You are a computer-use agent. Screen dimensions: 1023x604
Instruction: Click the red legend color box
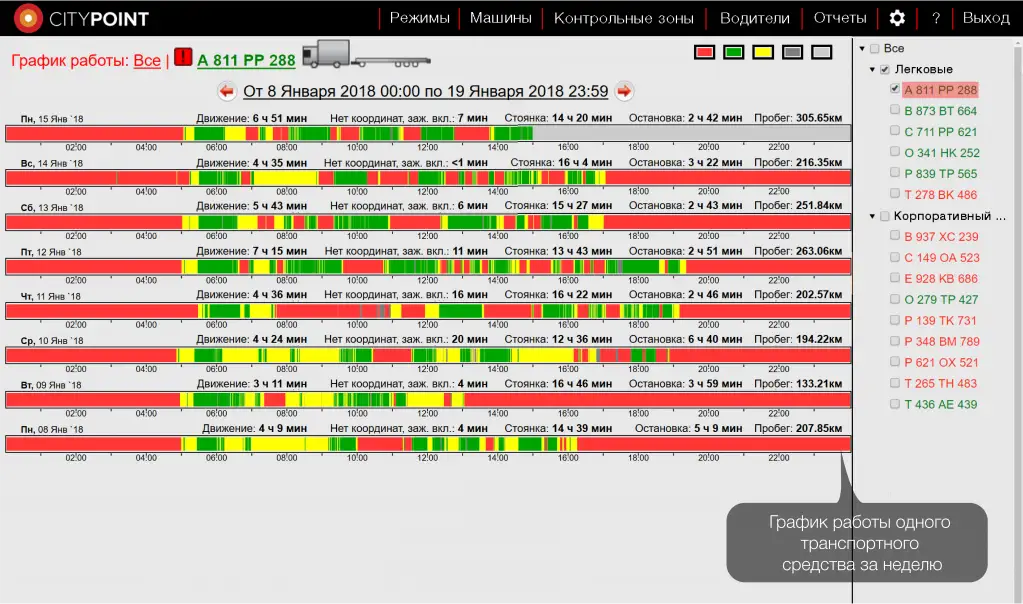click(x=705, y=52)
